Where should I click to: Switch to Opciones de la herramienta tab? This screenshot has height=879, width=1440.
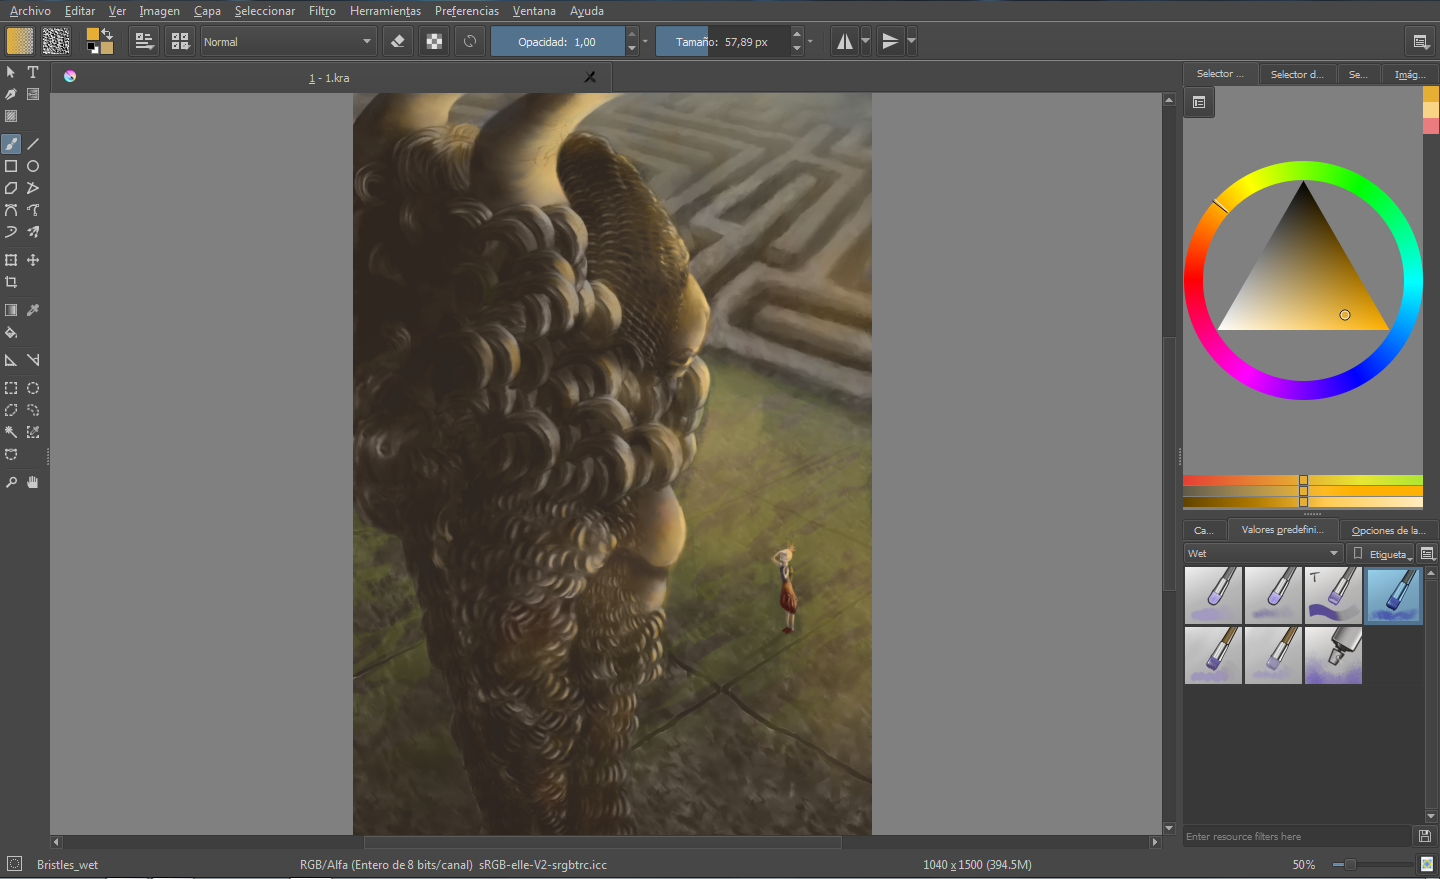pyautogui.click(x=1389, y=530)
